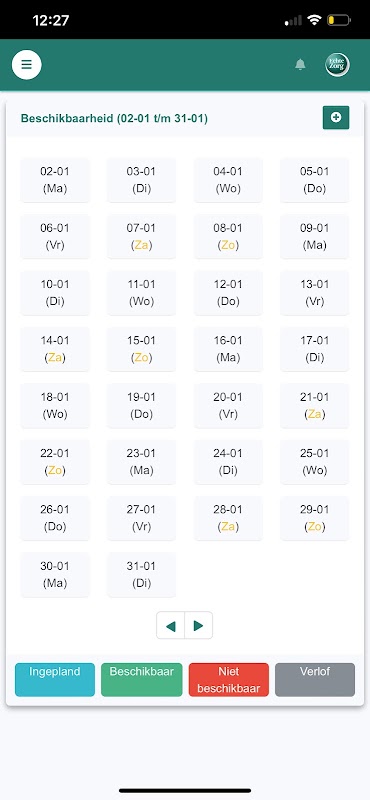Open date 12-01 (Do)
The image size is (370, 800).
tap(228, 293)
